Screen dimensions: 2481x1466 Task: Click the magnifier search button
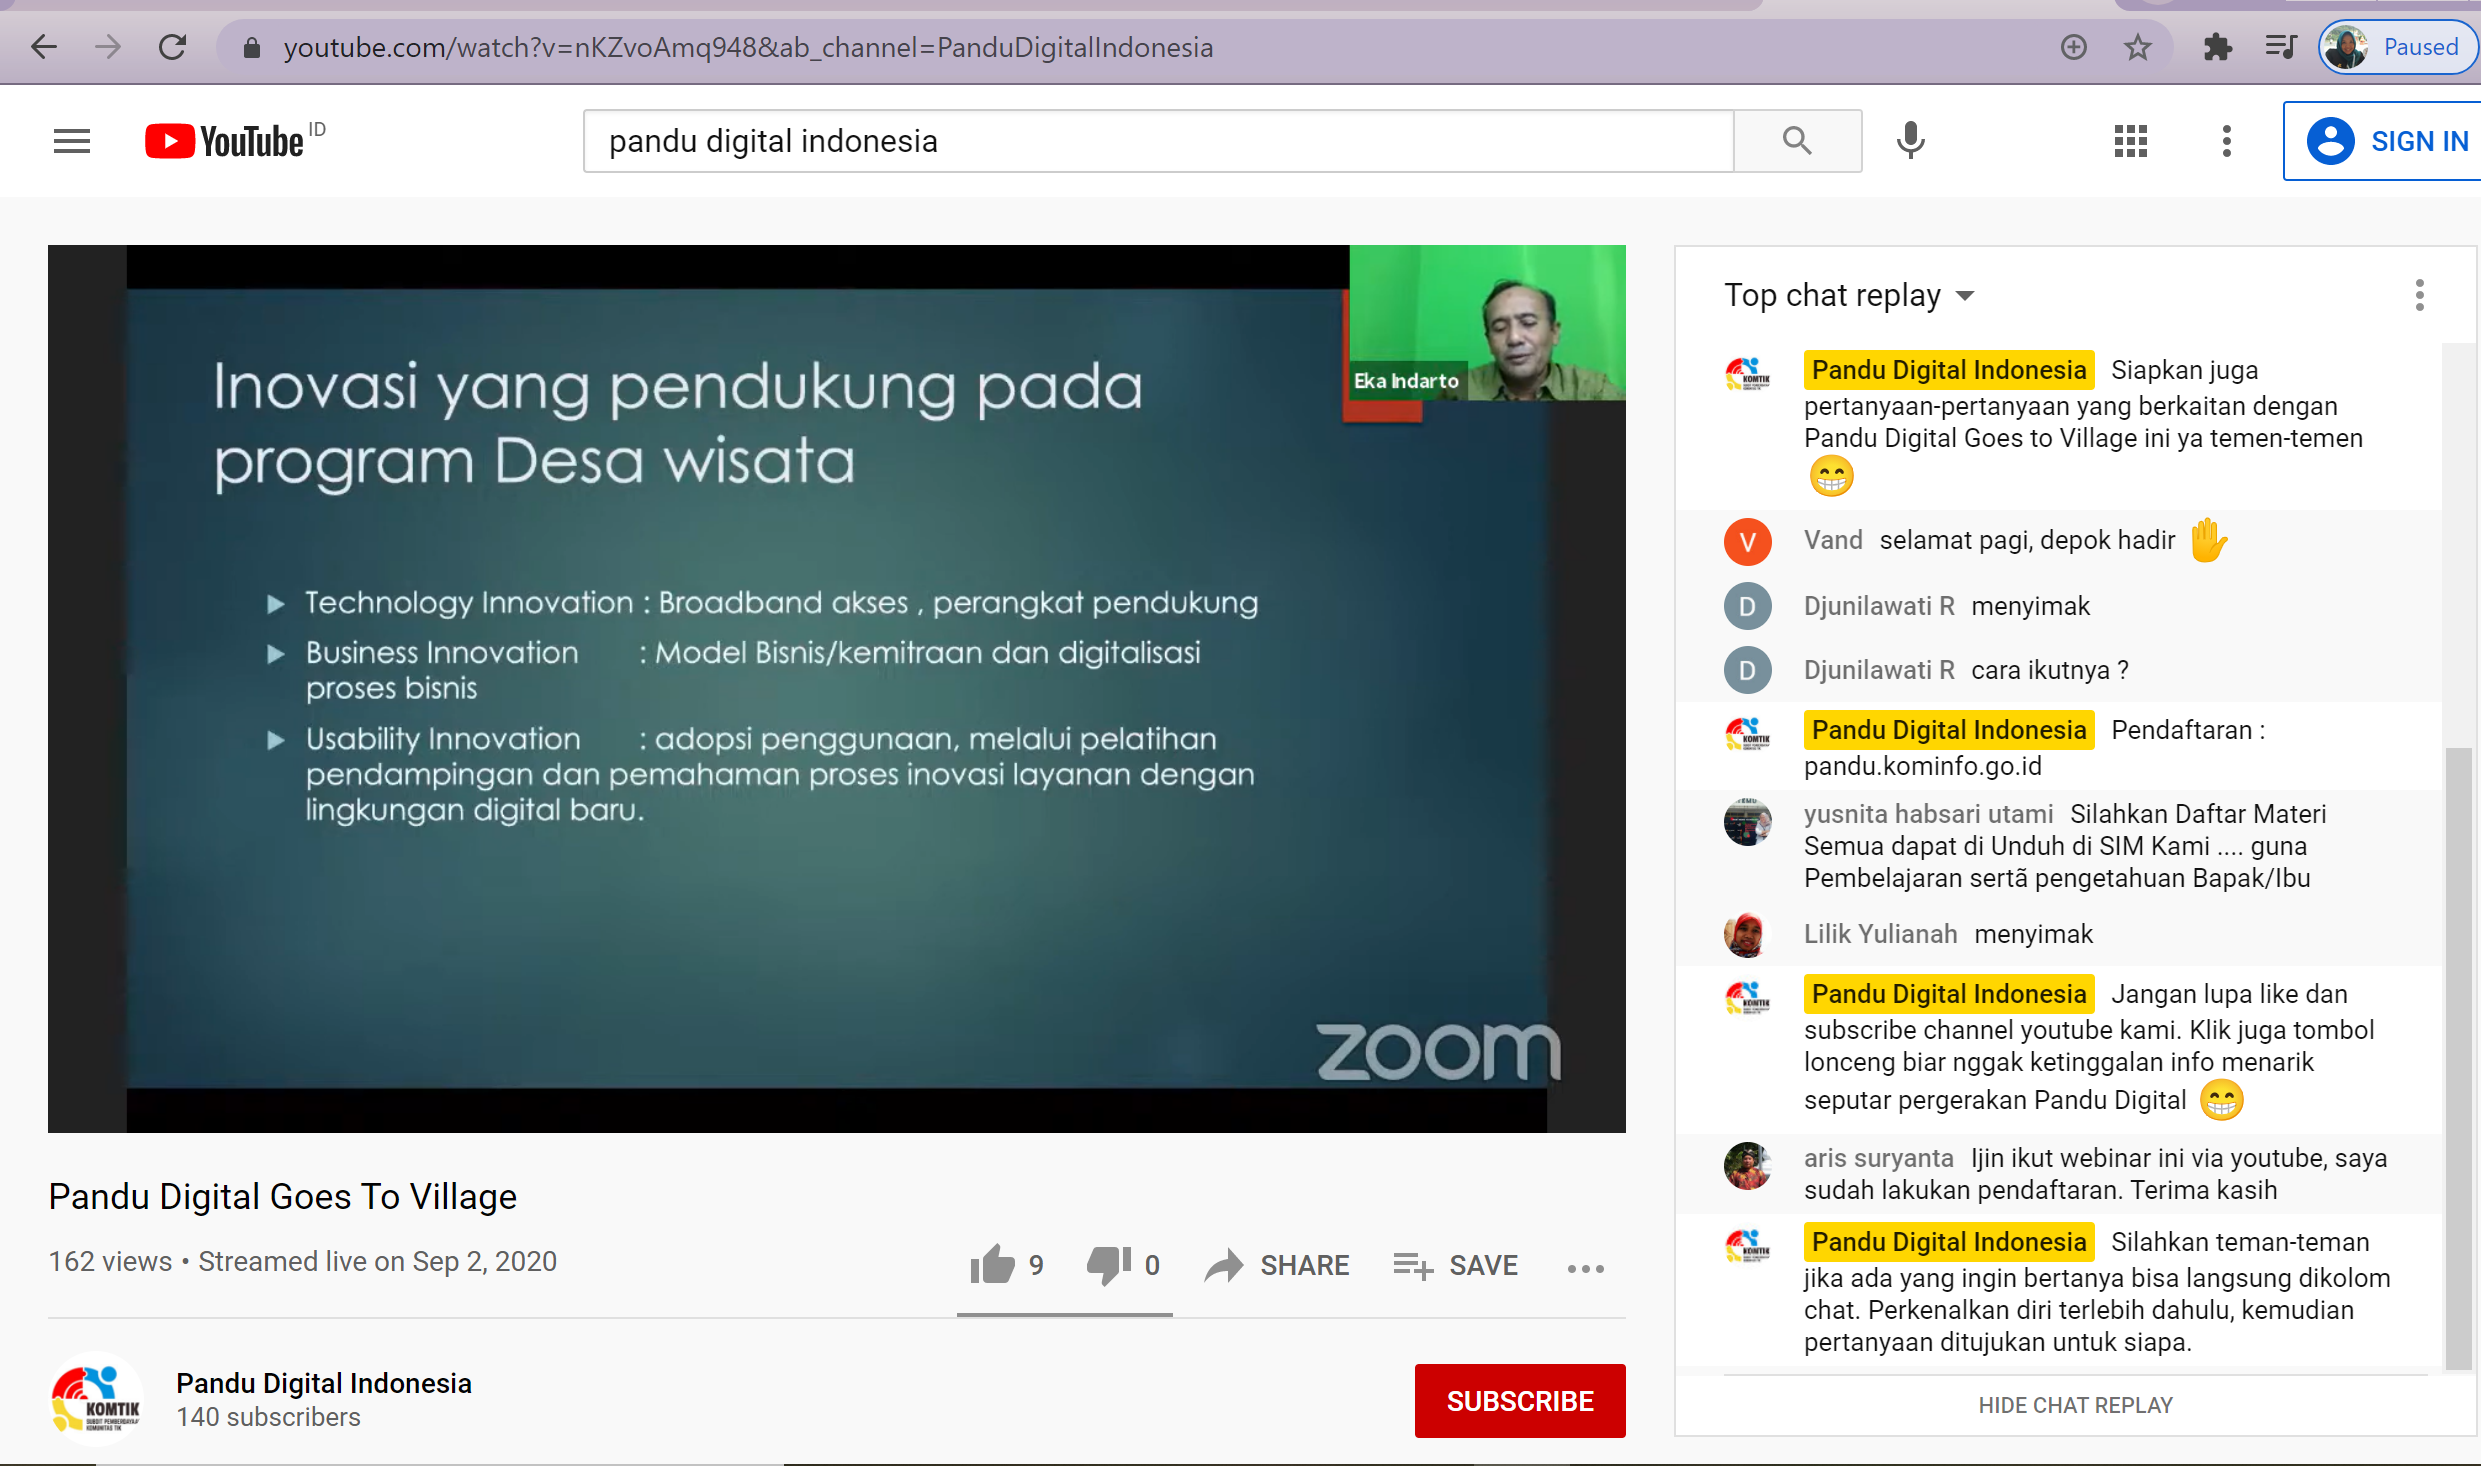pyautogui.click(x=1796, y=141)
